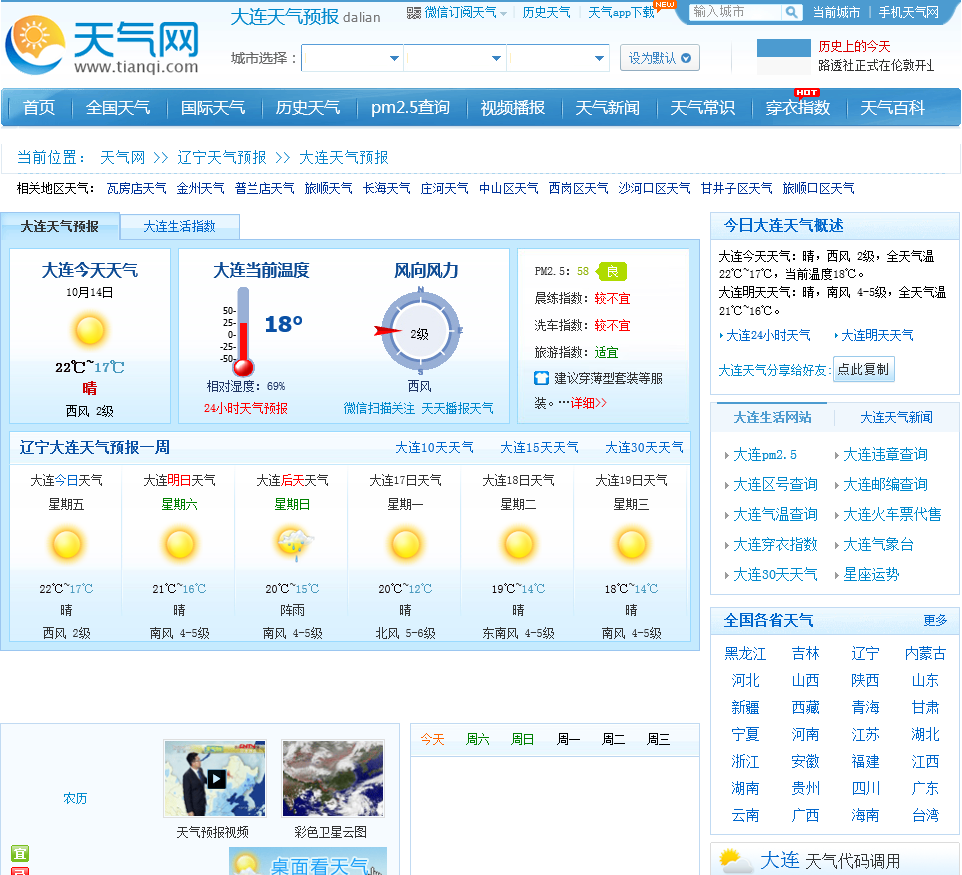Screen dimensions: 962x875
Task: Open 手机天气网 top link
Action: 909,12
